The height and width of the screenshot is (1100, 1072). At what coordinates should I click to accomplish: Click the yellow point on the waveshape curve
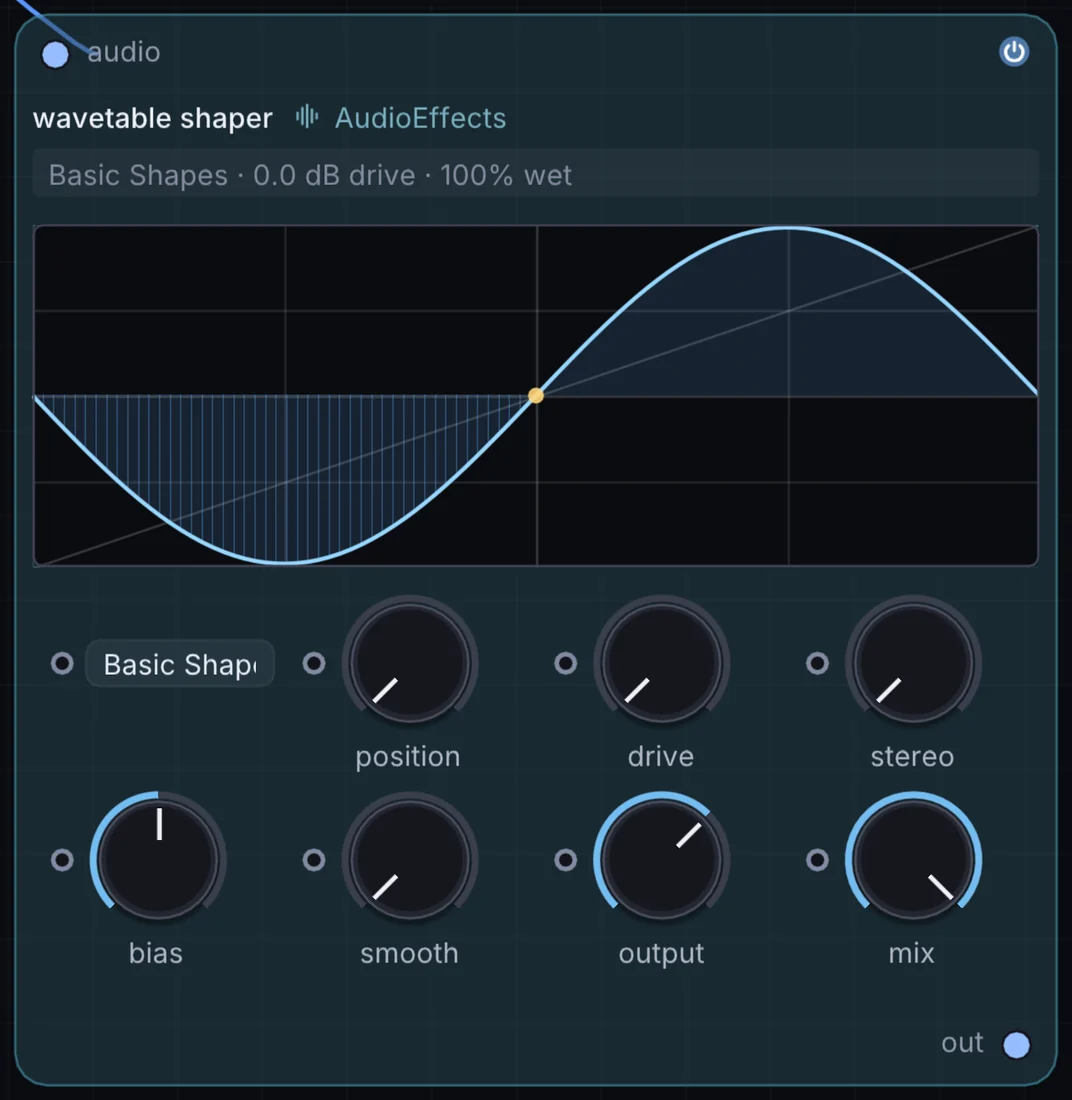536,396
